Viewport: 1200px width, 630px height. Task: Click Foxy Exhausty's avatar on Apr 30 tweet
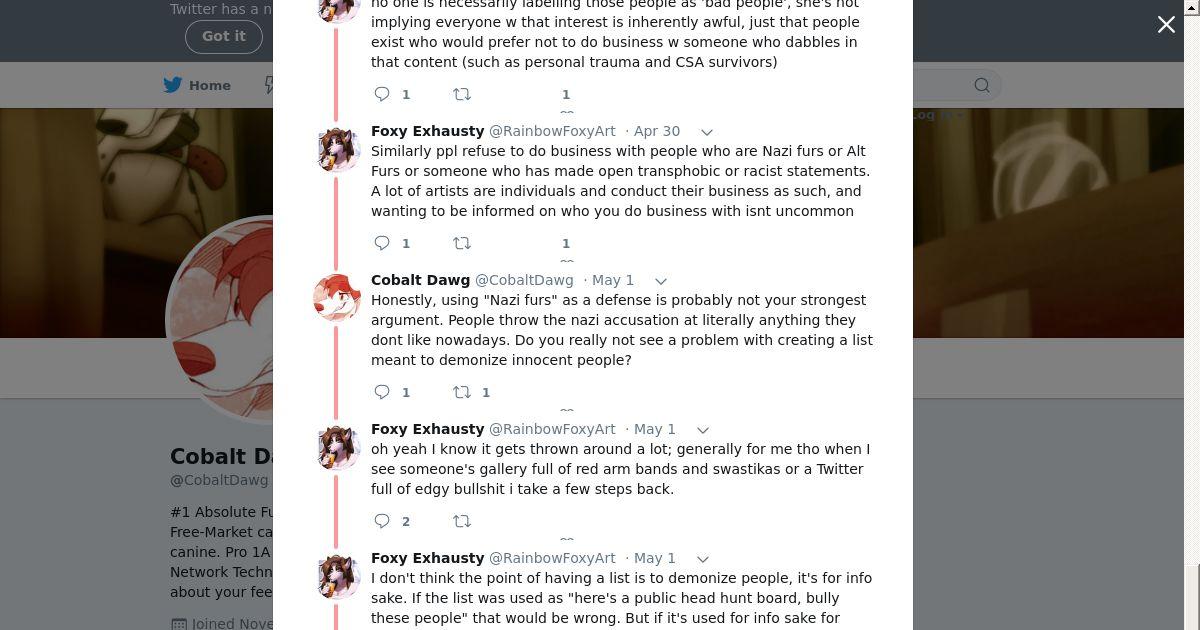pyautogui.click(x=337, y=149)
